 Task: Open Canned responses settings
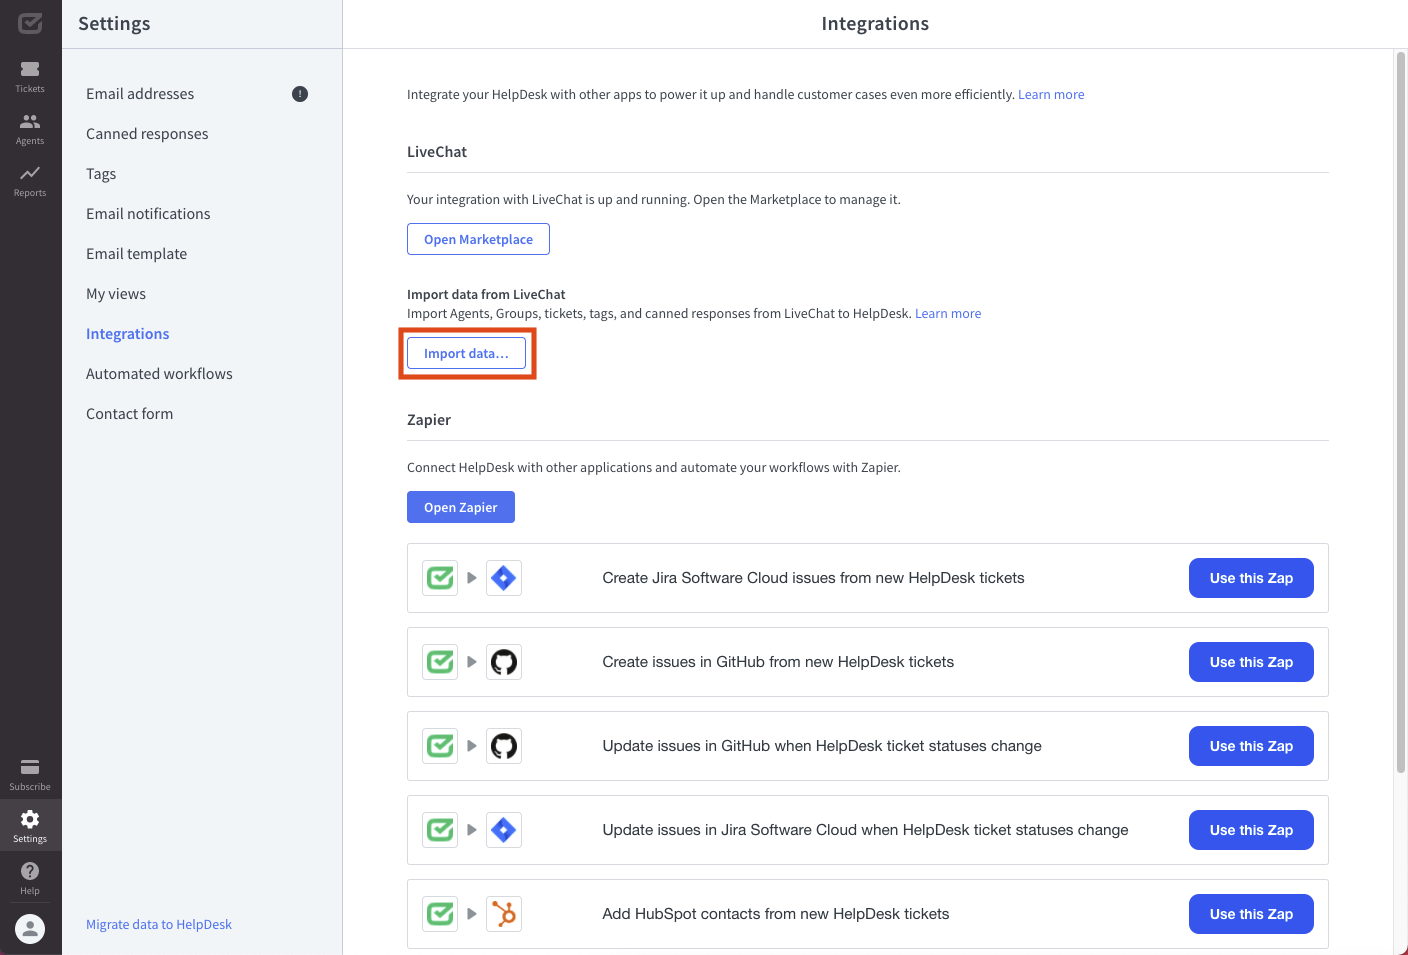pyautogui.click(x=147, y=134)
